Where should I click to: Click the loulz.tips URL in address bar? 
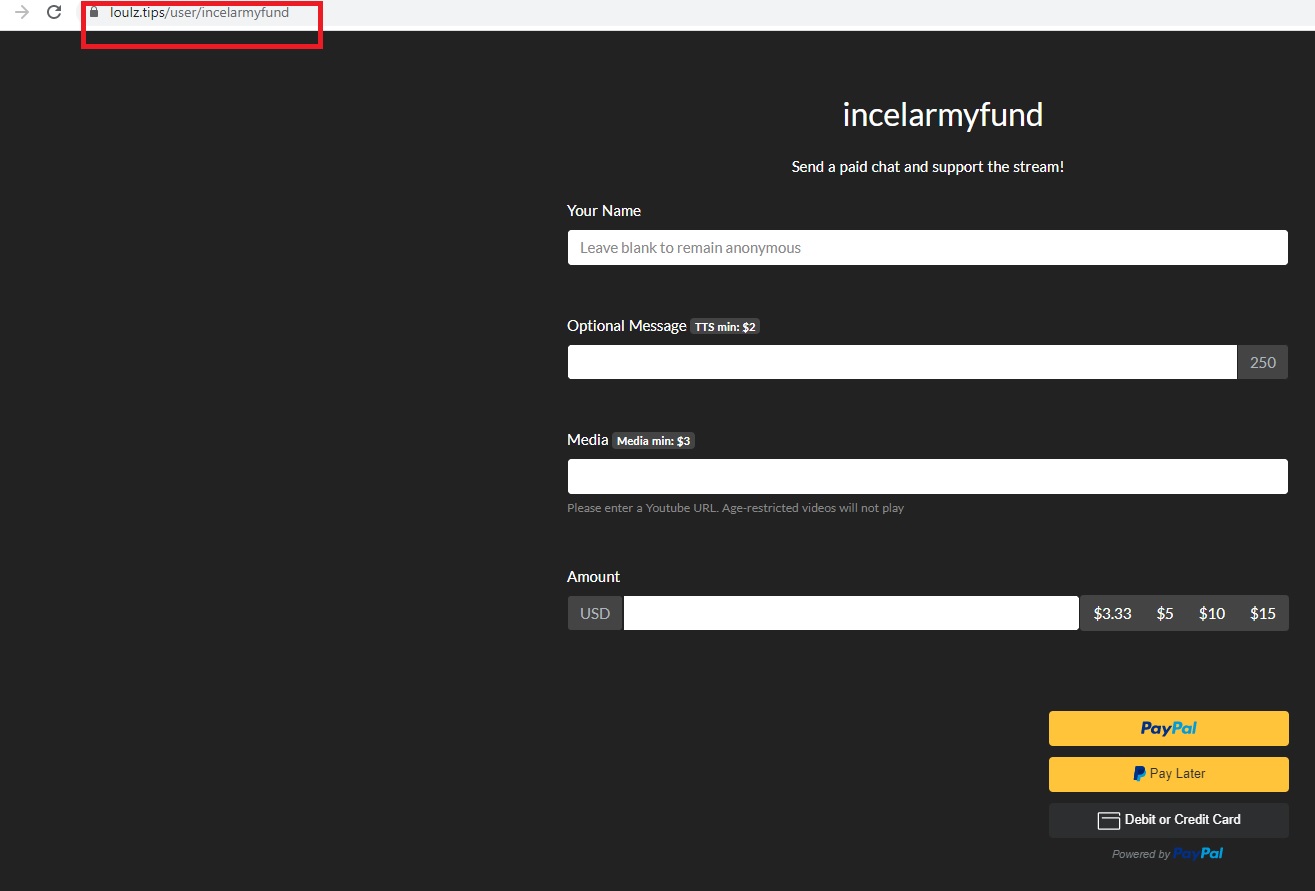pyautogui.click(x=199, y=12)
